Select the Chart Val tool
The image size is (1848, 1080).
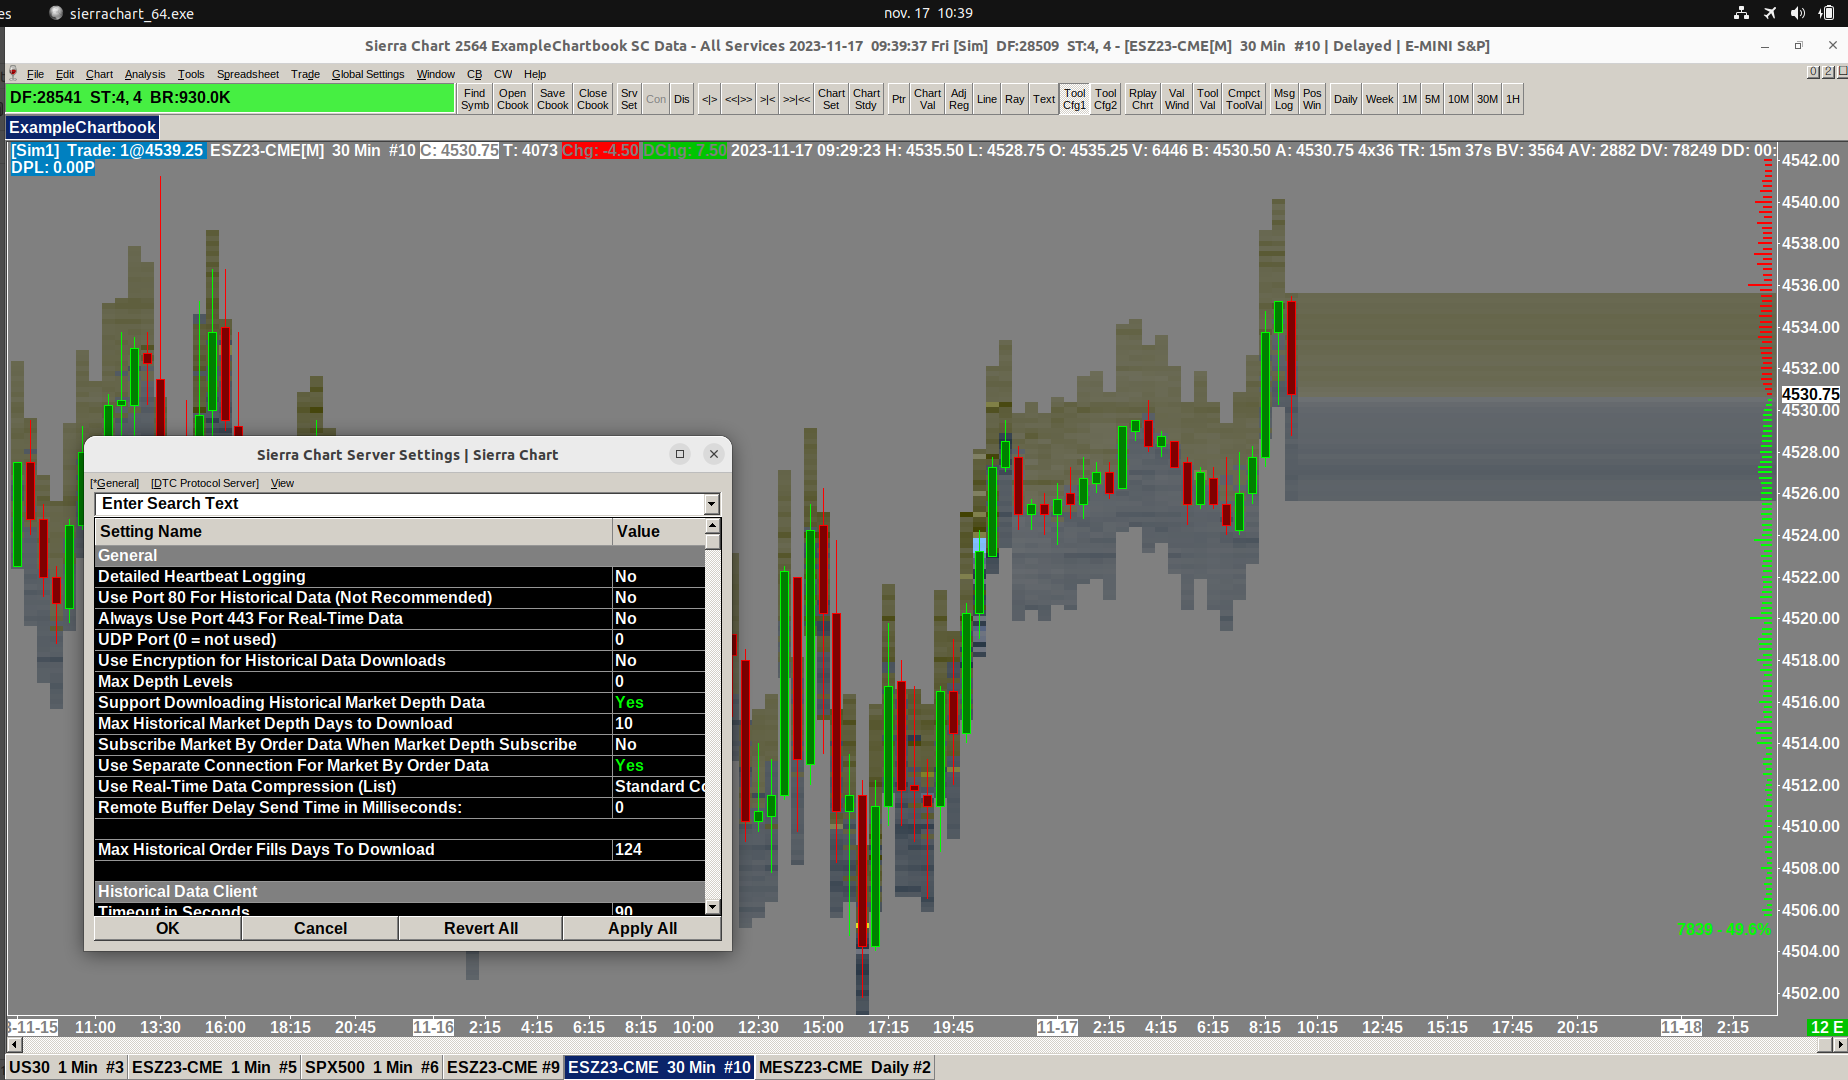coord(928,99)
